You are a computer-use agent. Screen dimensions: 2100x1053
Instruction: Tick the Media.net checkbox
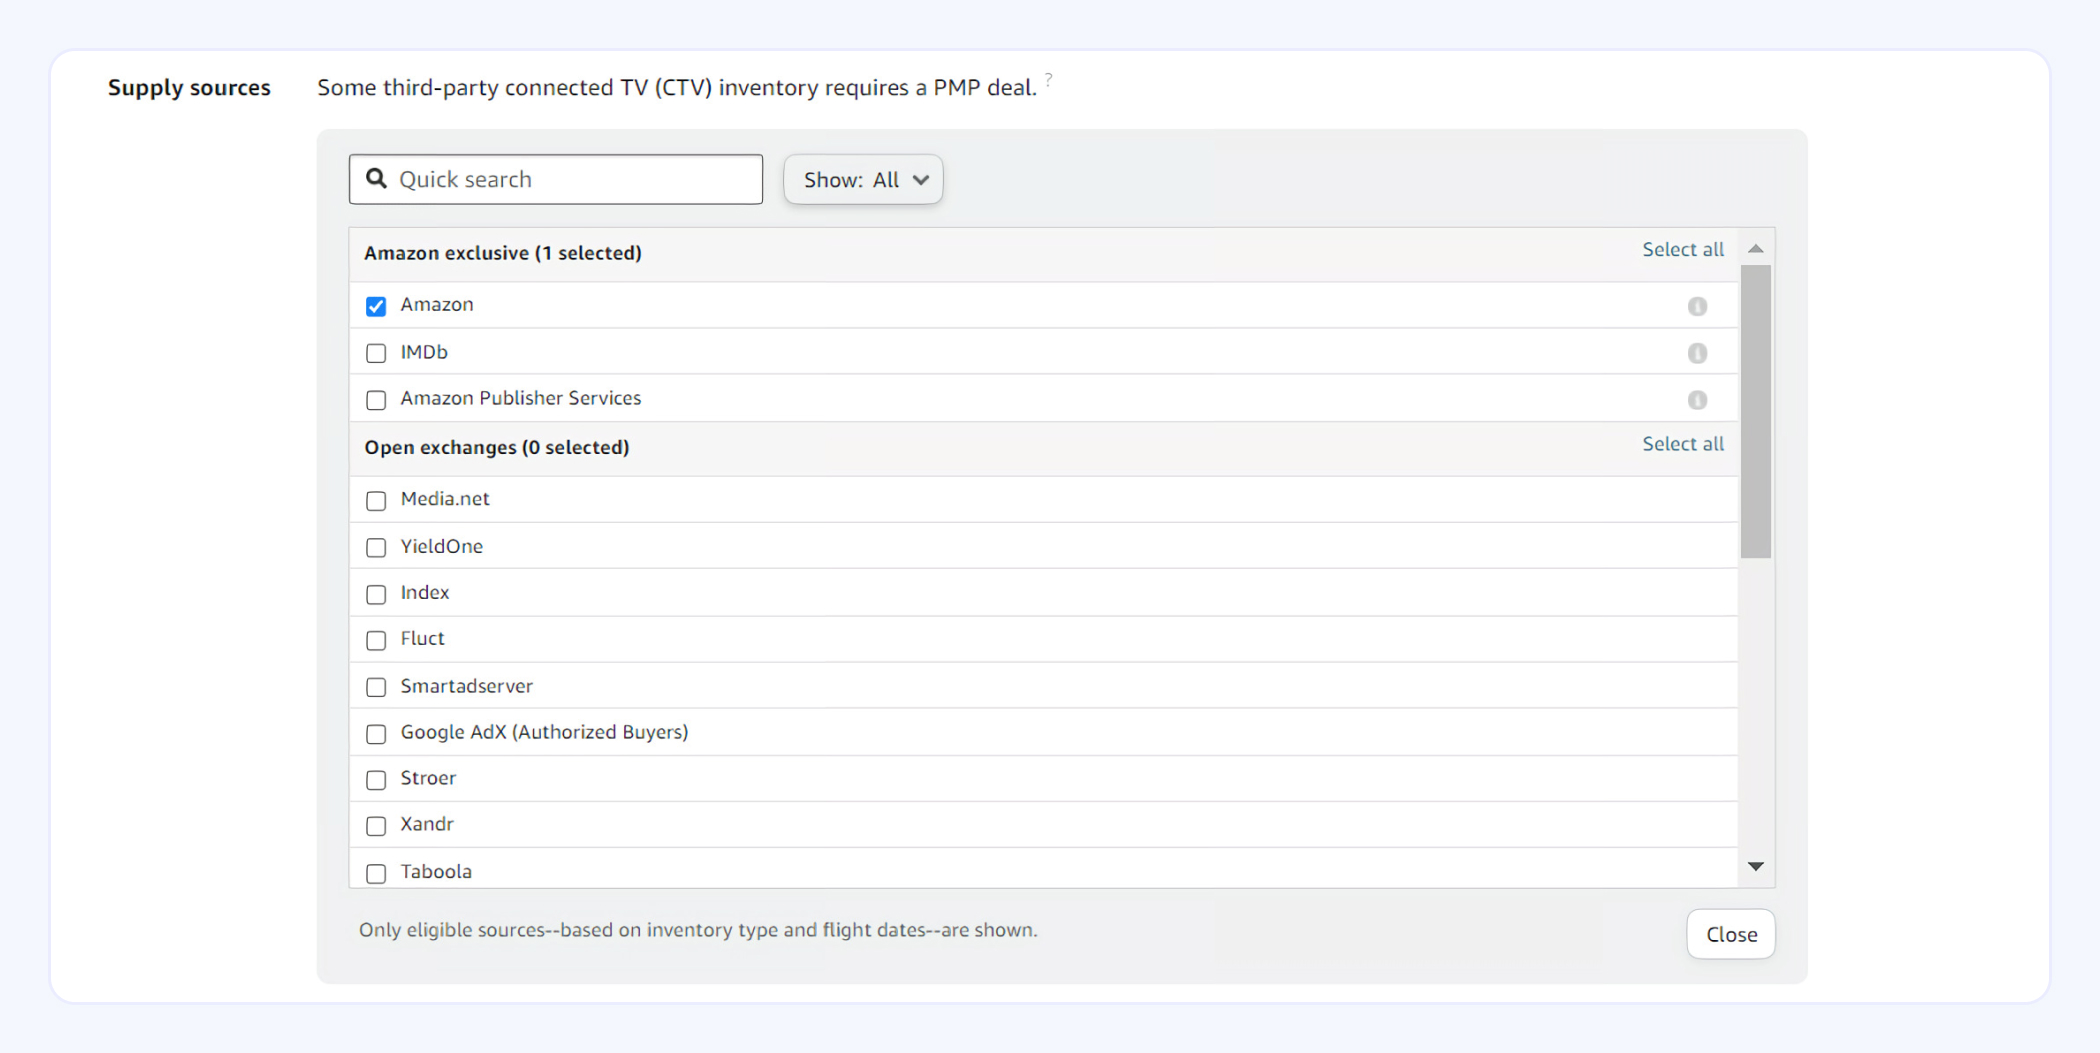376,500
